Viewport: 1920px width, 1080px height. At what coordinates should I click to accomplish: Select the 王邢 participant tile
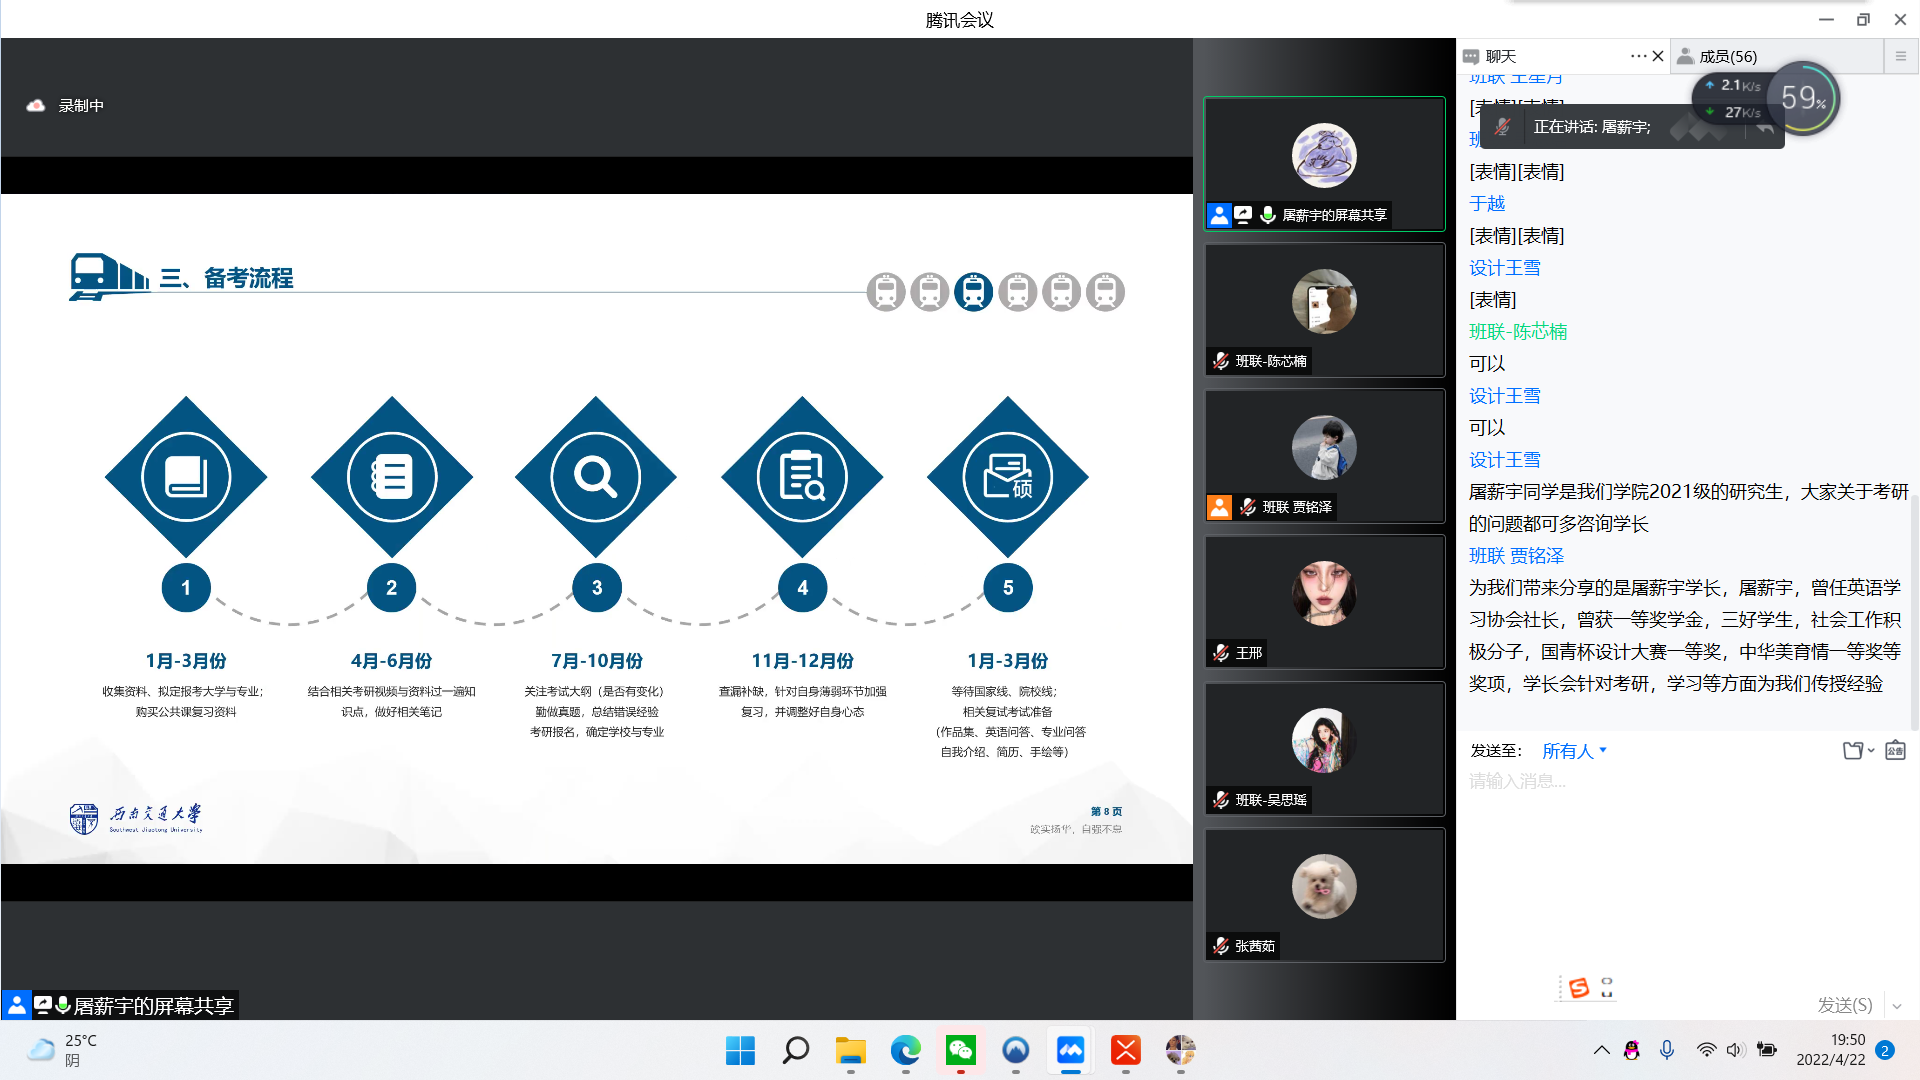pyautogui.click(x=1324, y=602)
